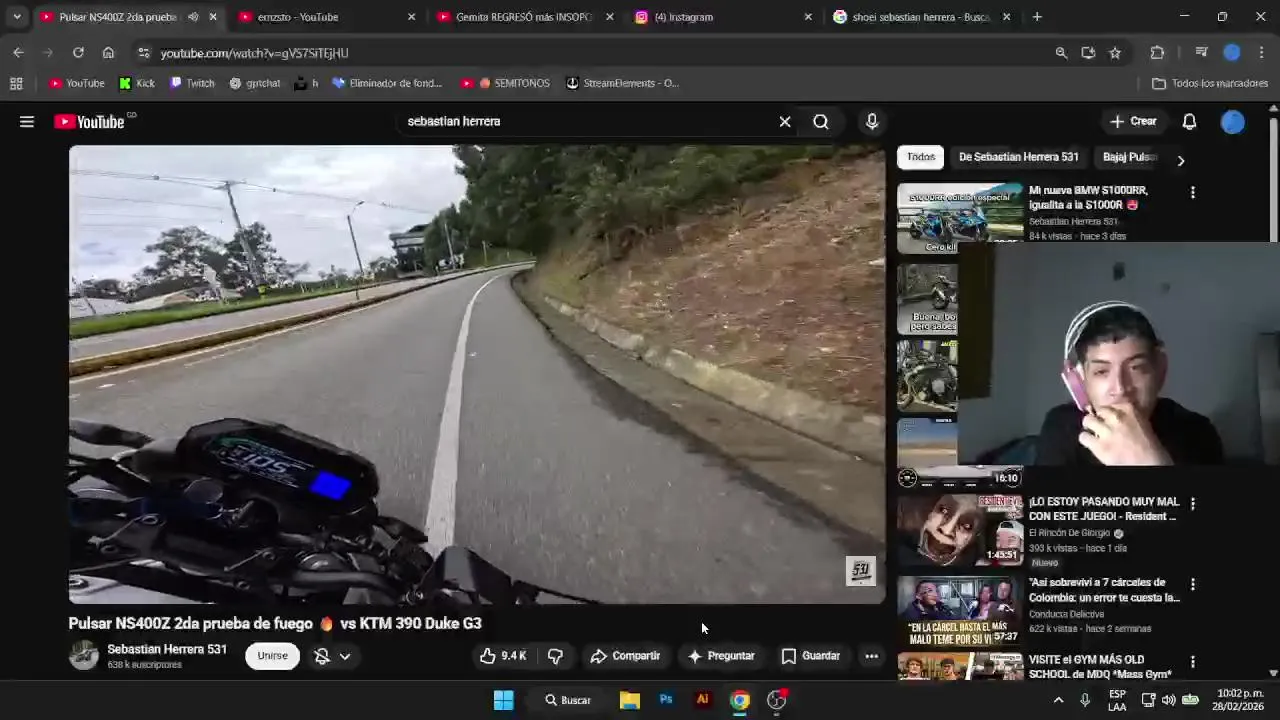
Task: Open options for 7 cárceles de Colombia video
Action: tap(1192, 584)
